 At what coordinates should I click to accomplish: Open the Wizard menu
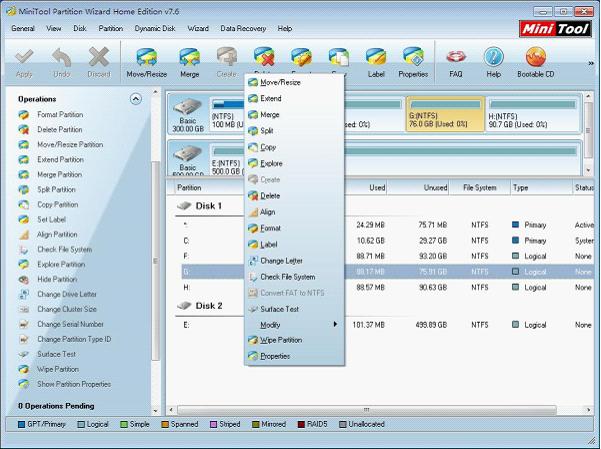pyautogui.click(x=198, y=28)
